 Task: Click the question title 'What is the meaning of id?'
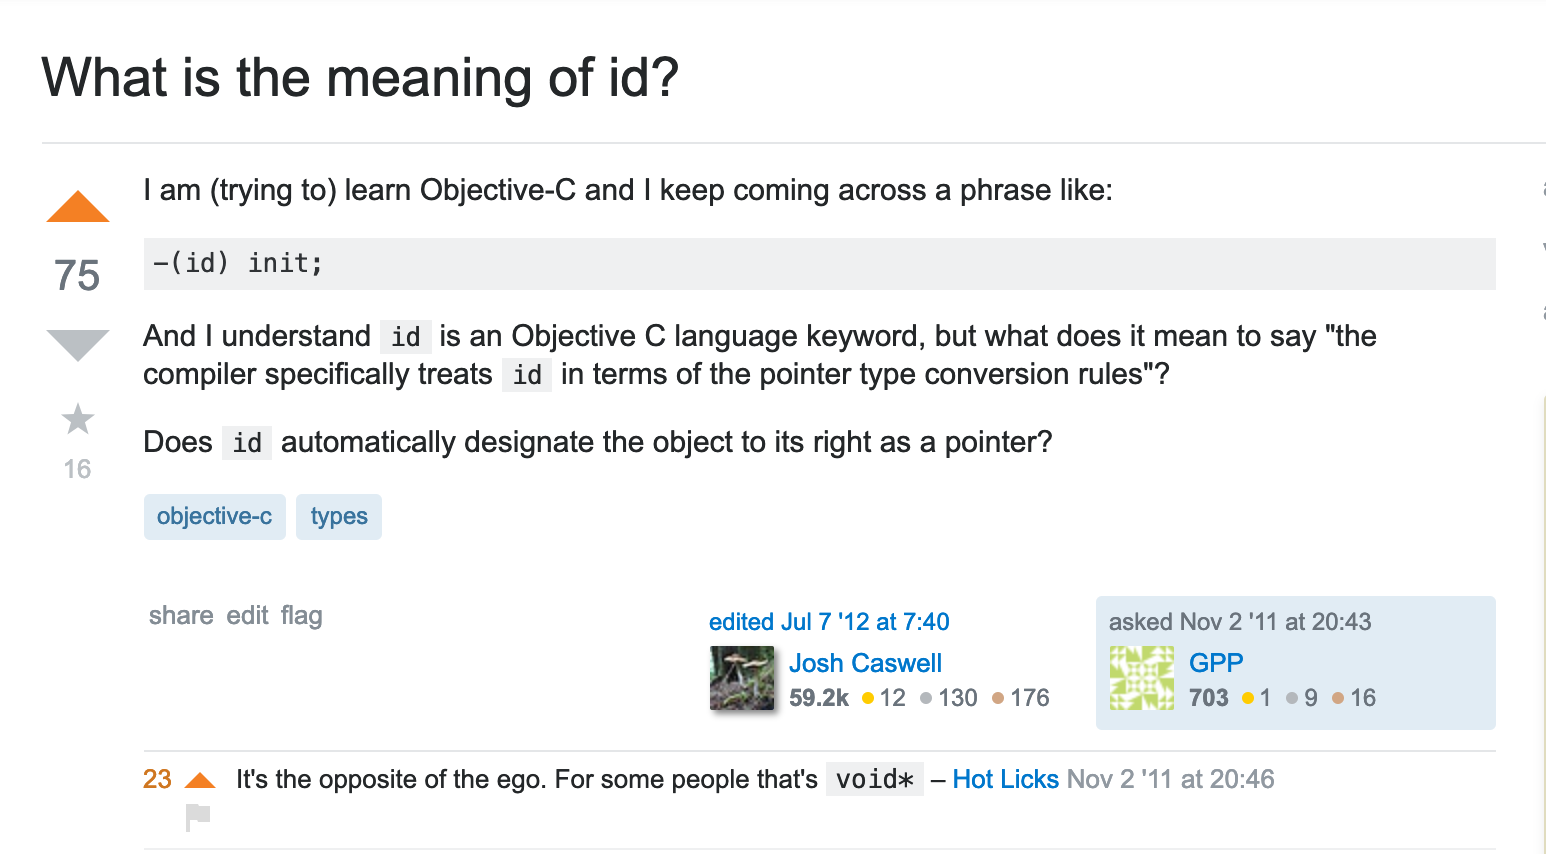click(x=361, y=77)
